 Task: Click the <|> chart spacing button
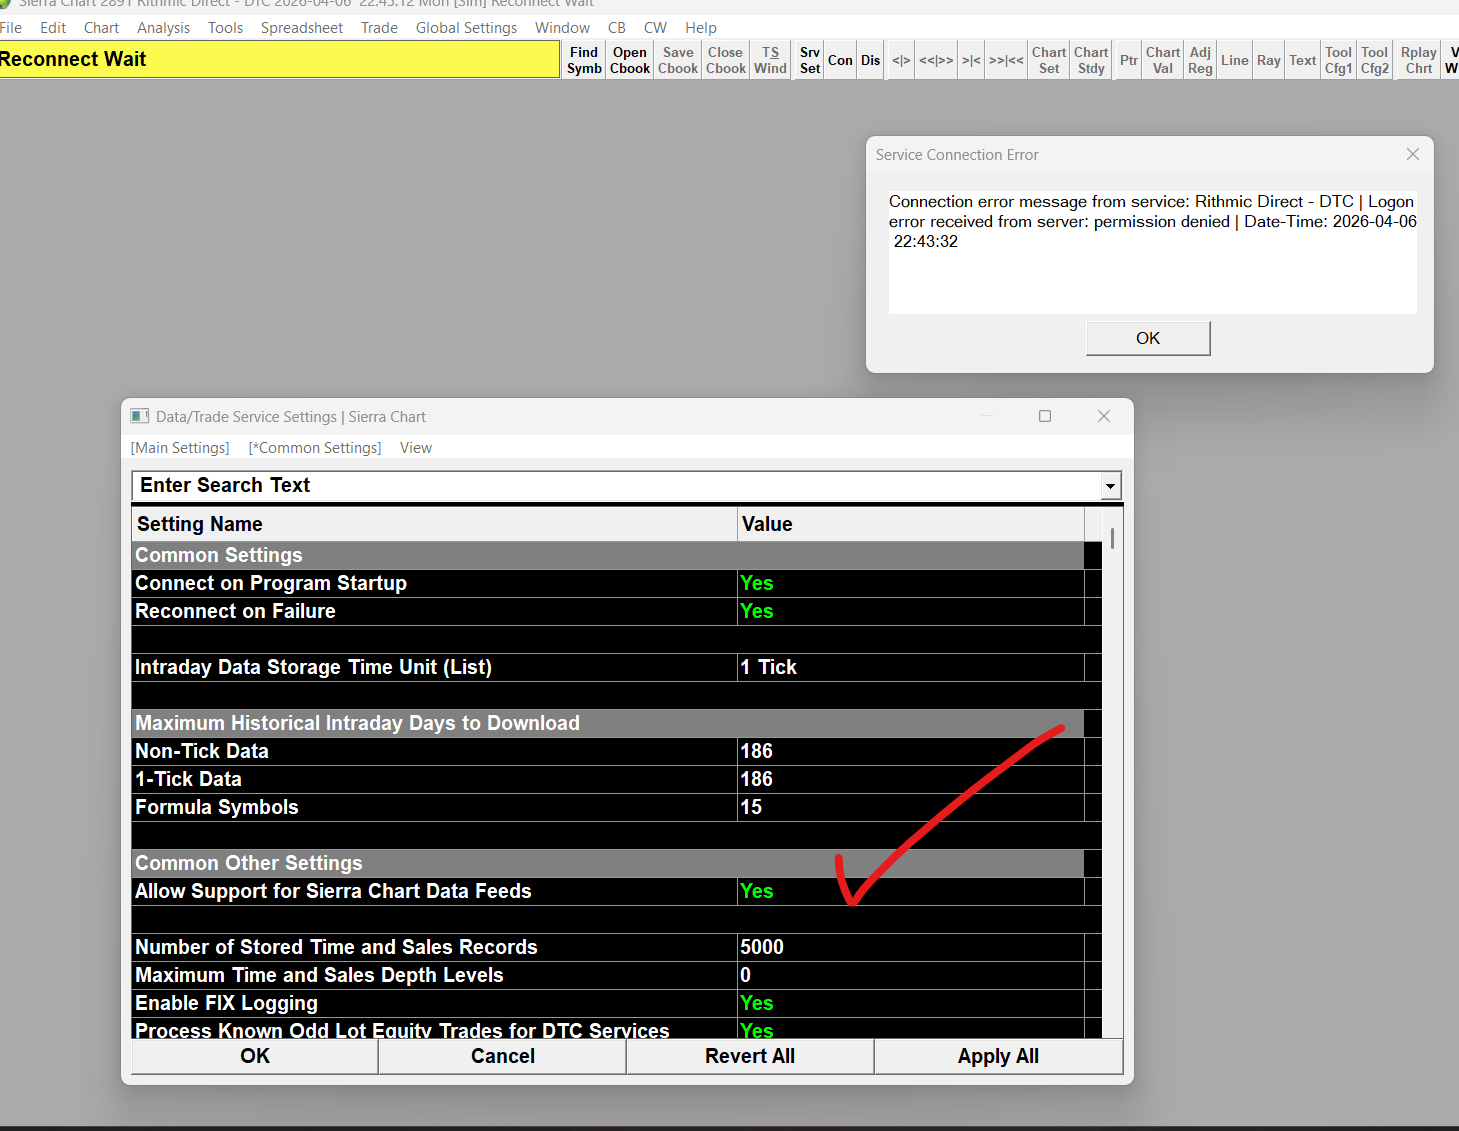click(x=901, y=60)
